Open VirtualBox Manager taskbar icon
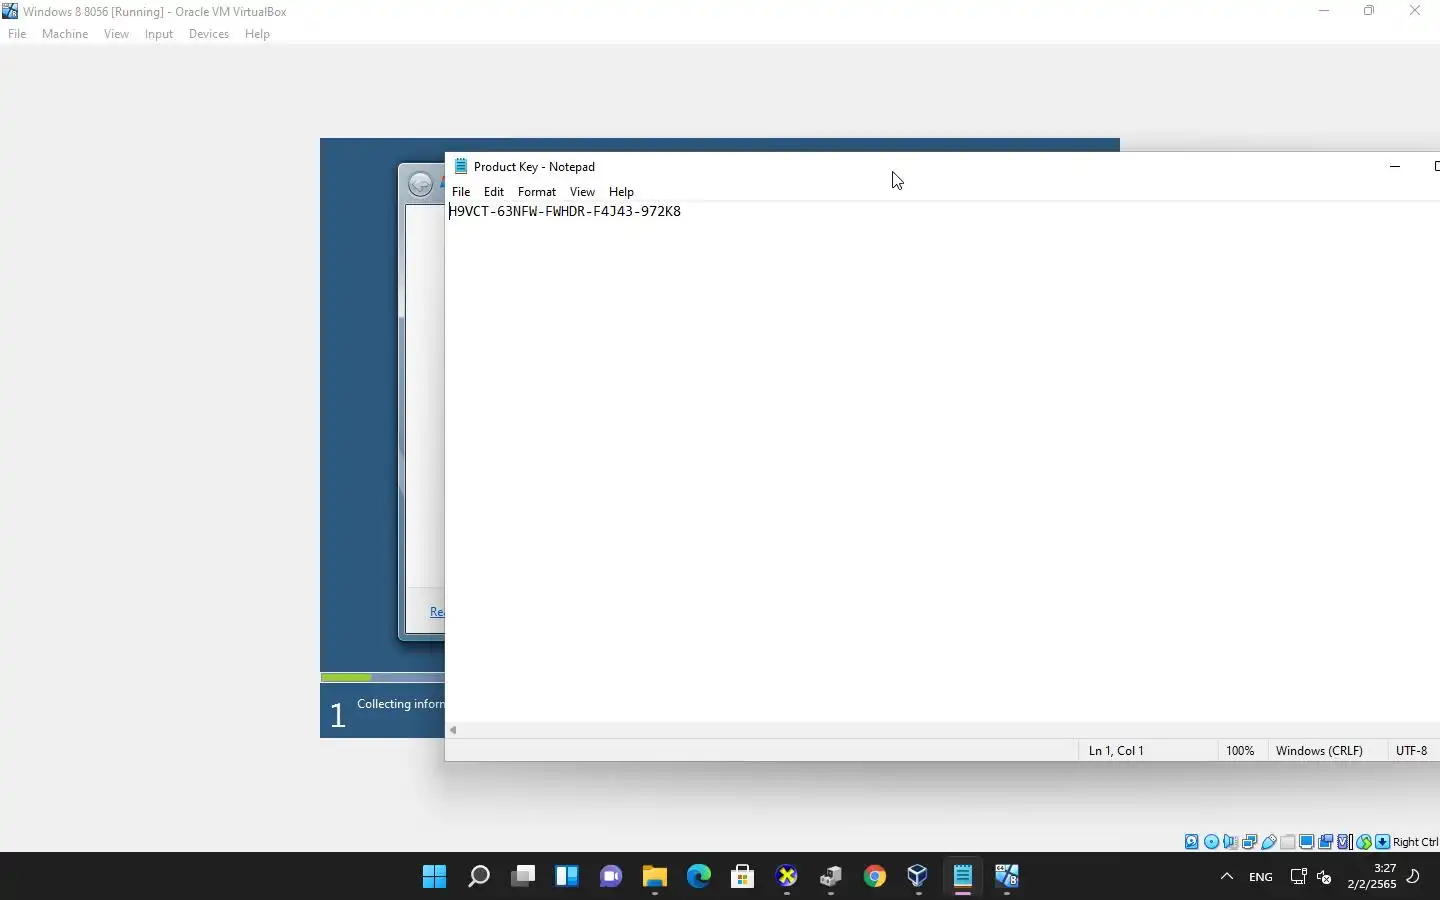 click(x=918, y=877)
